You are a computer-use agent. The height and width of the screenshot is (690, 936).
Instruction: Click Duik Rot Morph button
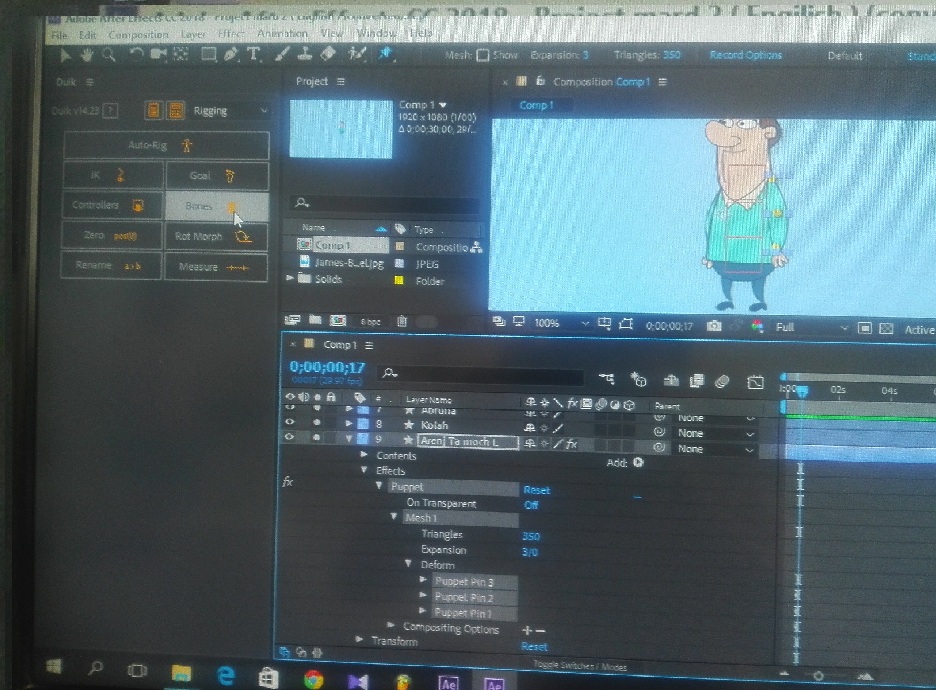point(215,236)
